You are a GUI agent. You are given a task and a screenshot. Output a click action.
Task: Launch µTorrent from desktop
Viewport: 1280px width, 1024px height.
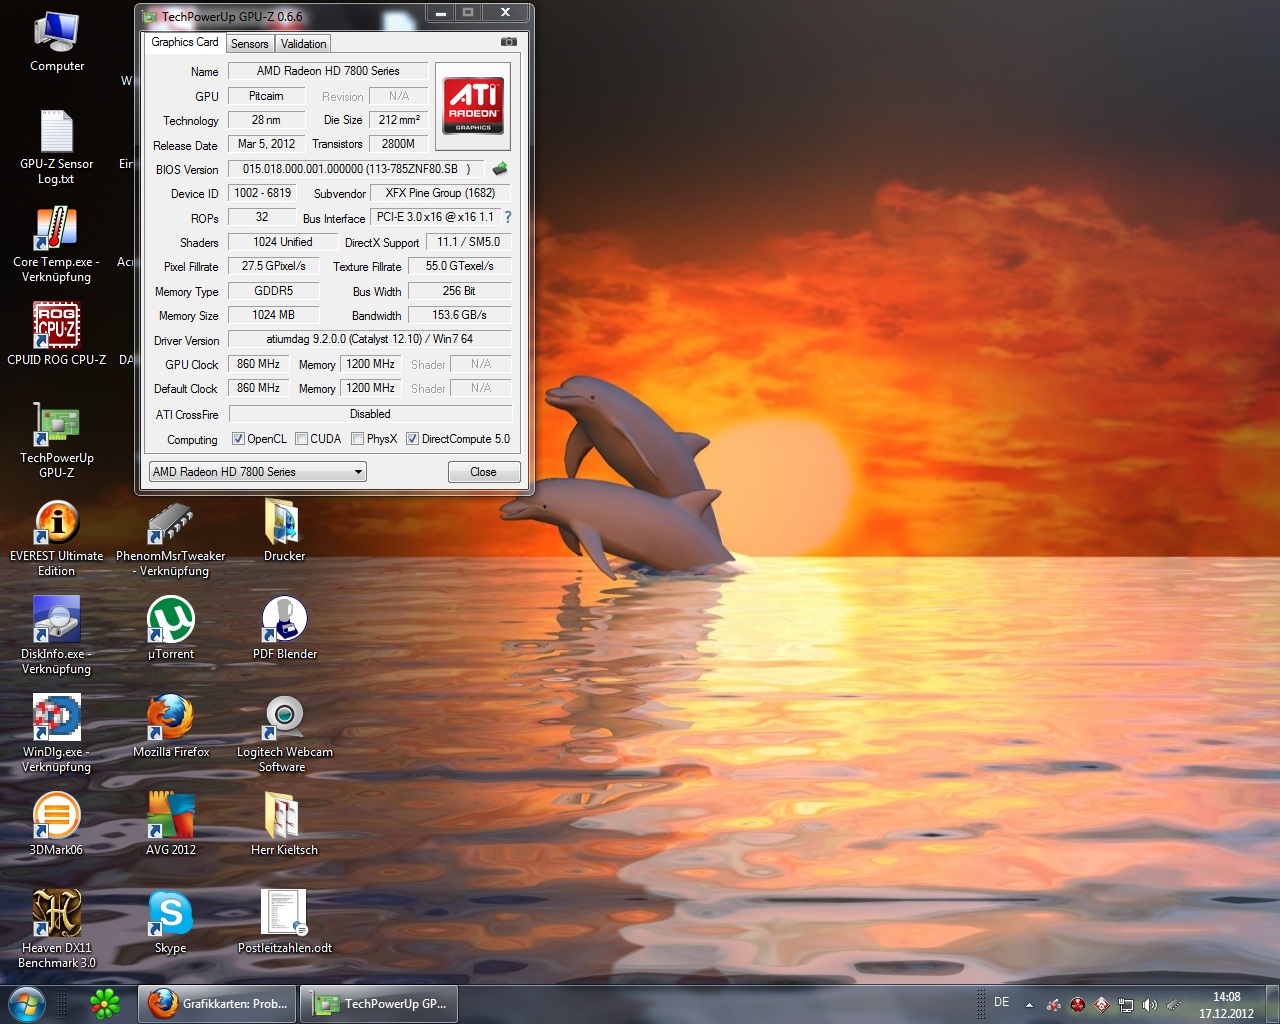(x=171, y=628)
